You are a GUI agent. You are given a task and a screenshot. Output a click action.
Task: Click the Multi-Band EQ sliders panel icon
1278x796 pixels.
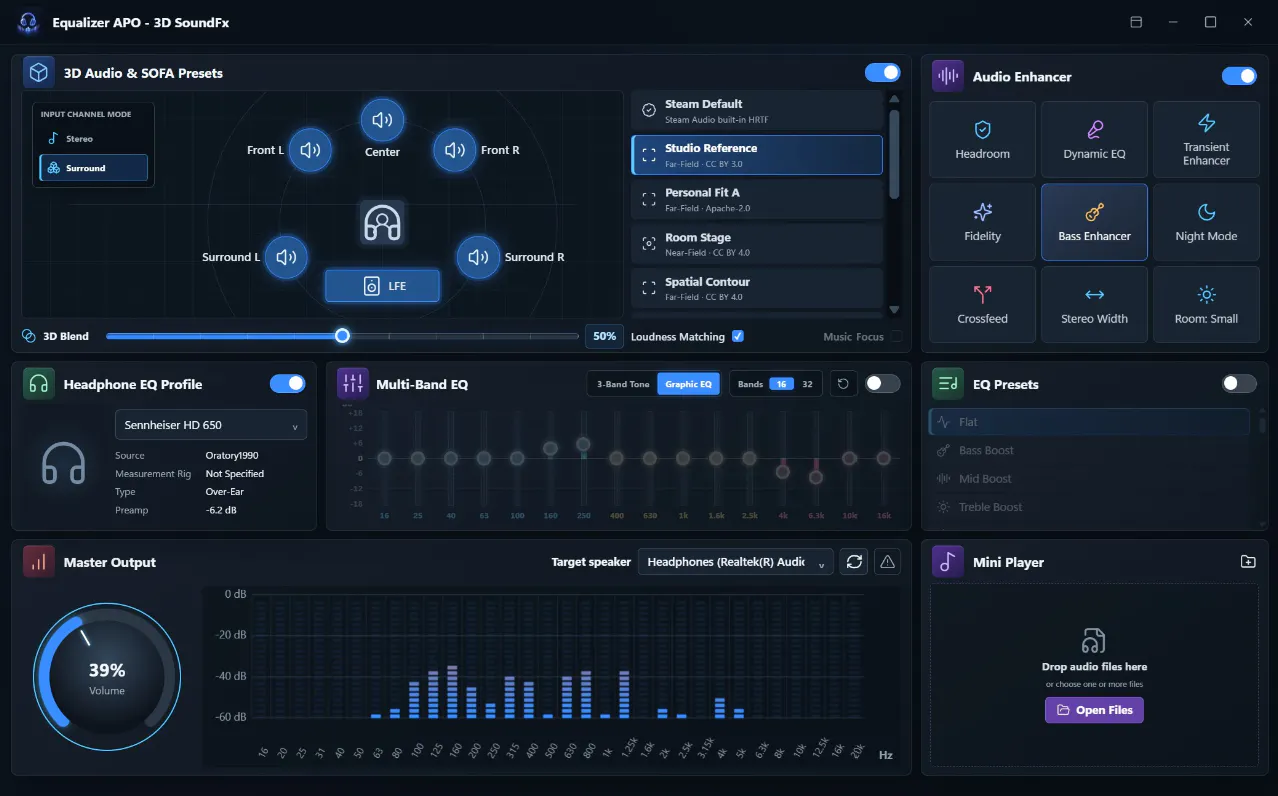pos(353,383)
